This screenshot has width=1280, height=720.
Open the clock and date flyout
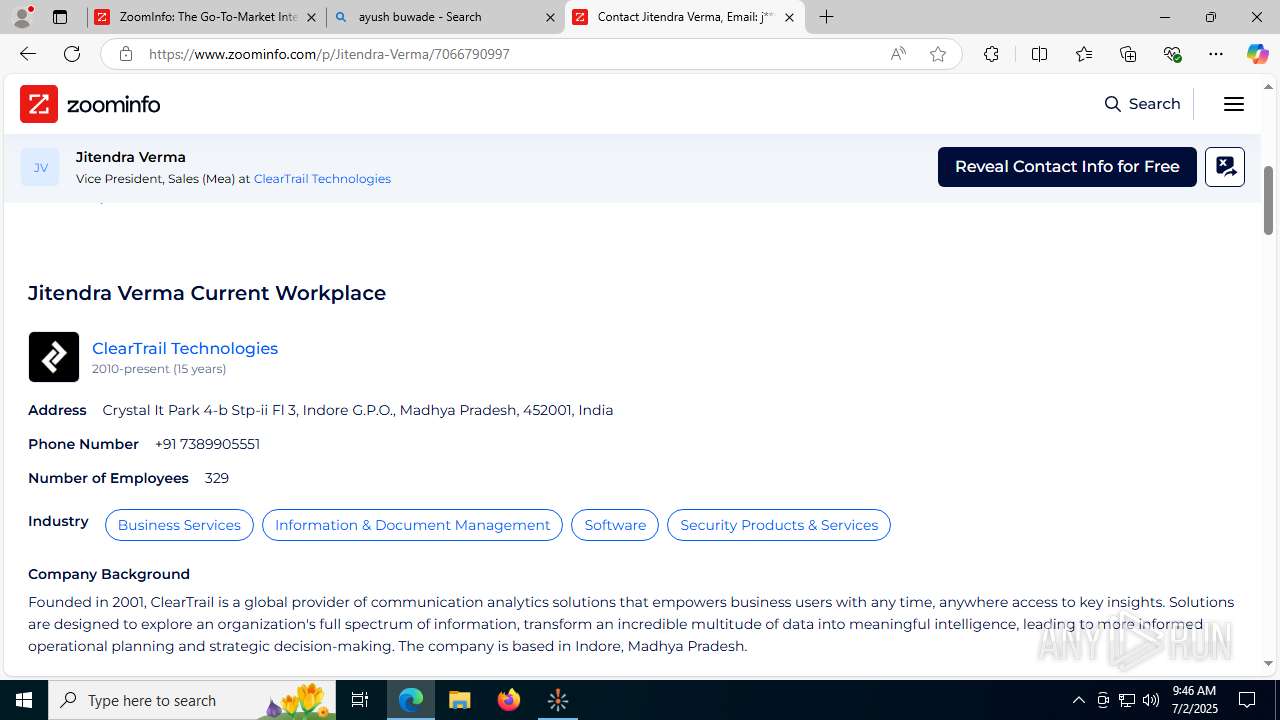click(1194, 700)
